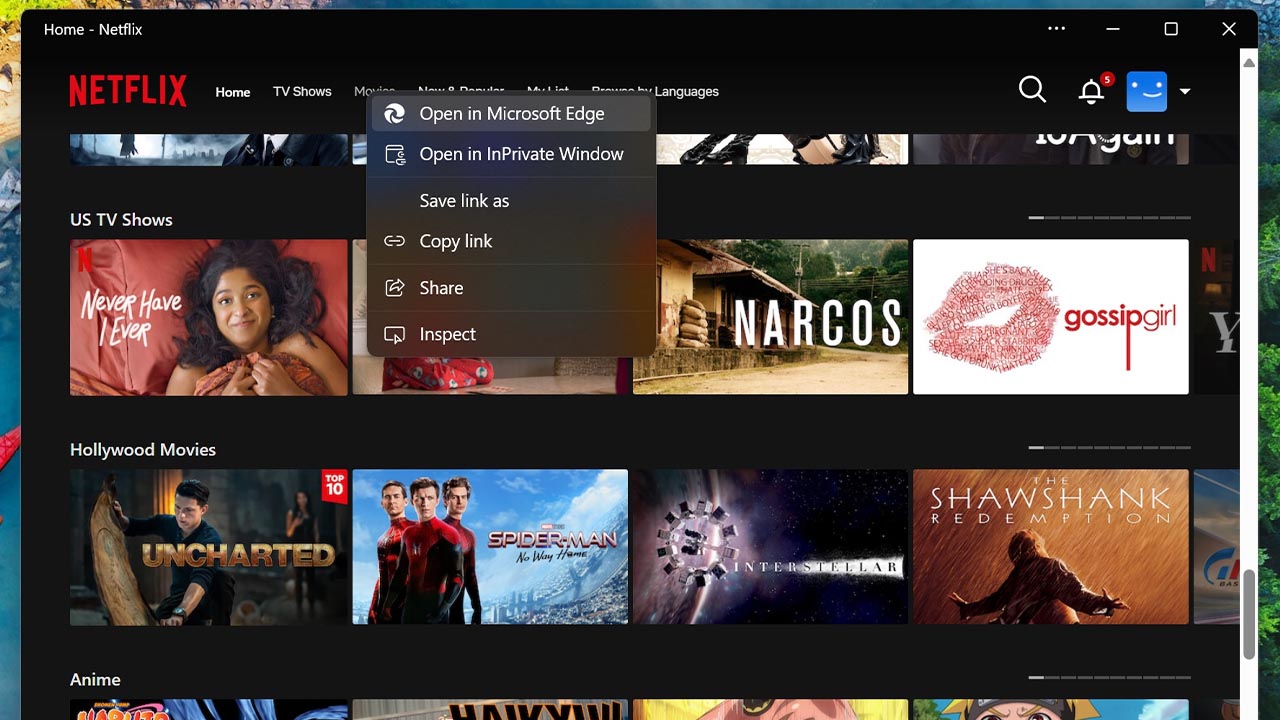1280x720 pixels.
Task: Open the Interstellar thumbnail
Action: pos(770,546)
